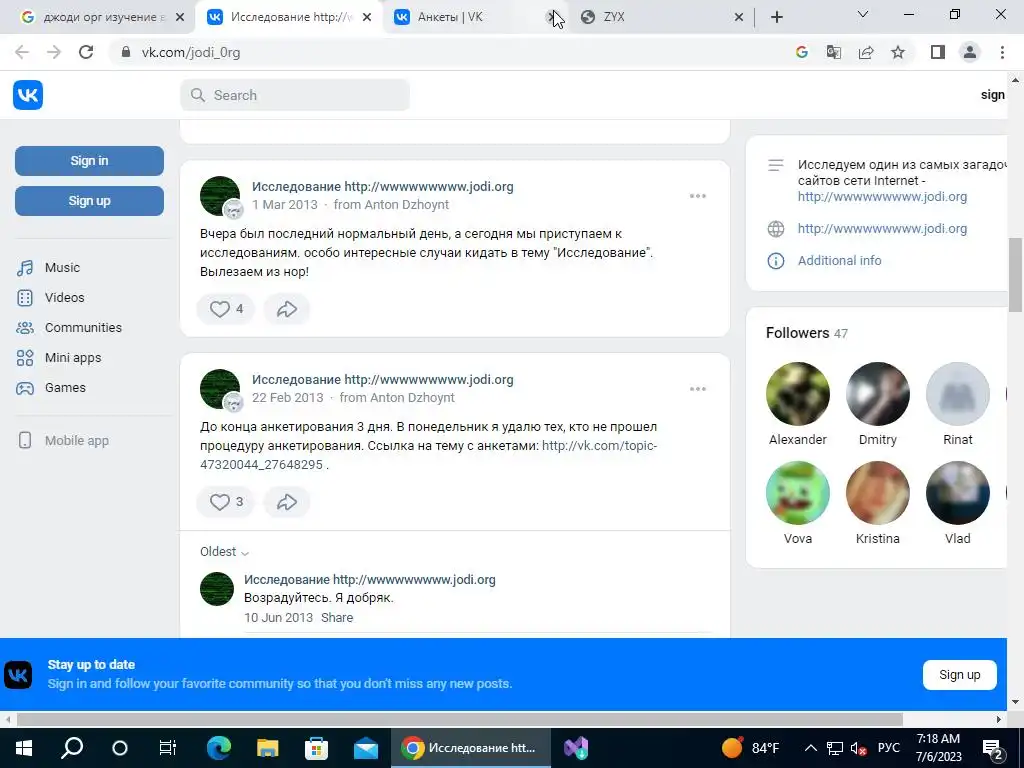Close the Исследование tab

[367, 17]
